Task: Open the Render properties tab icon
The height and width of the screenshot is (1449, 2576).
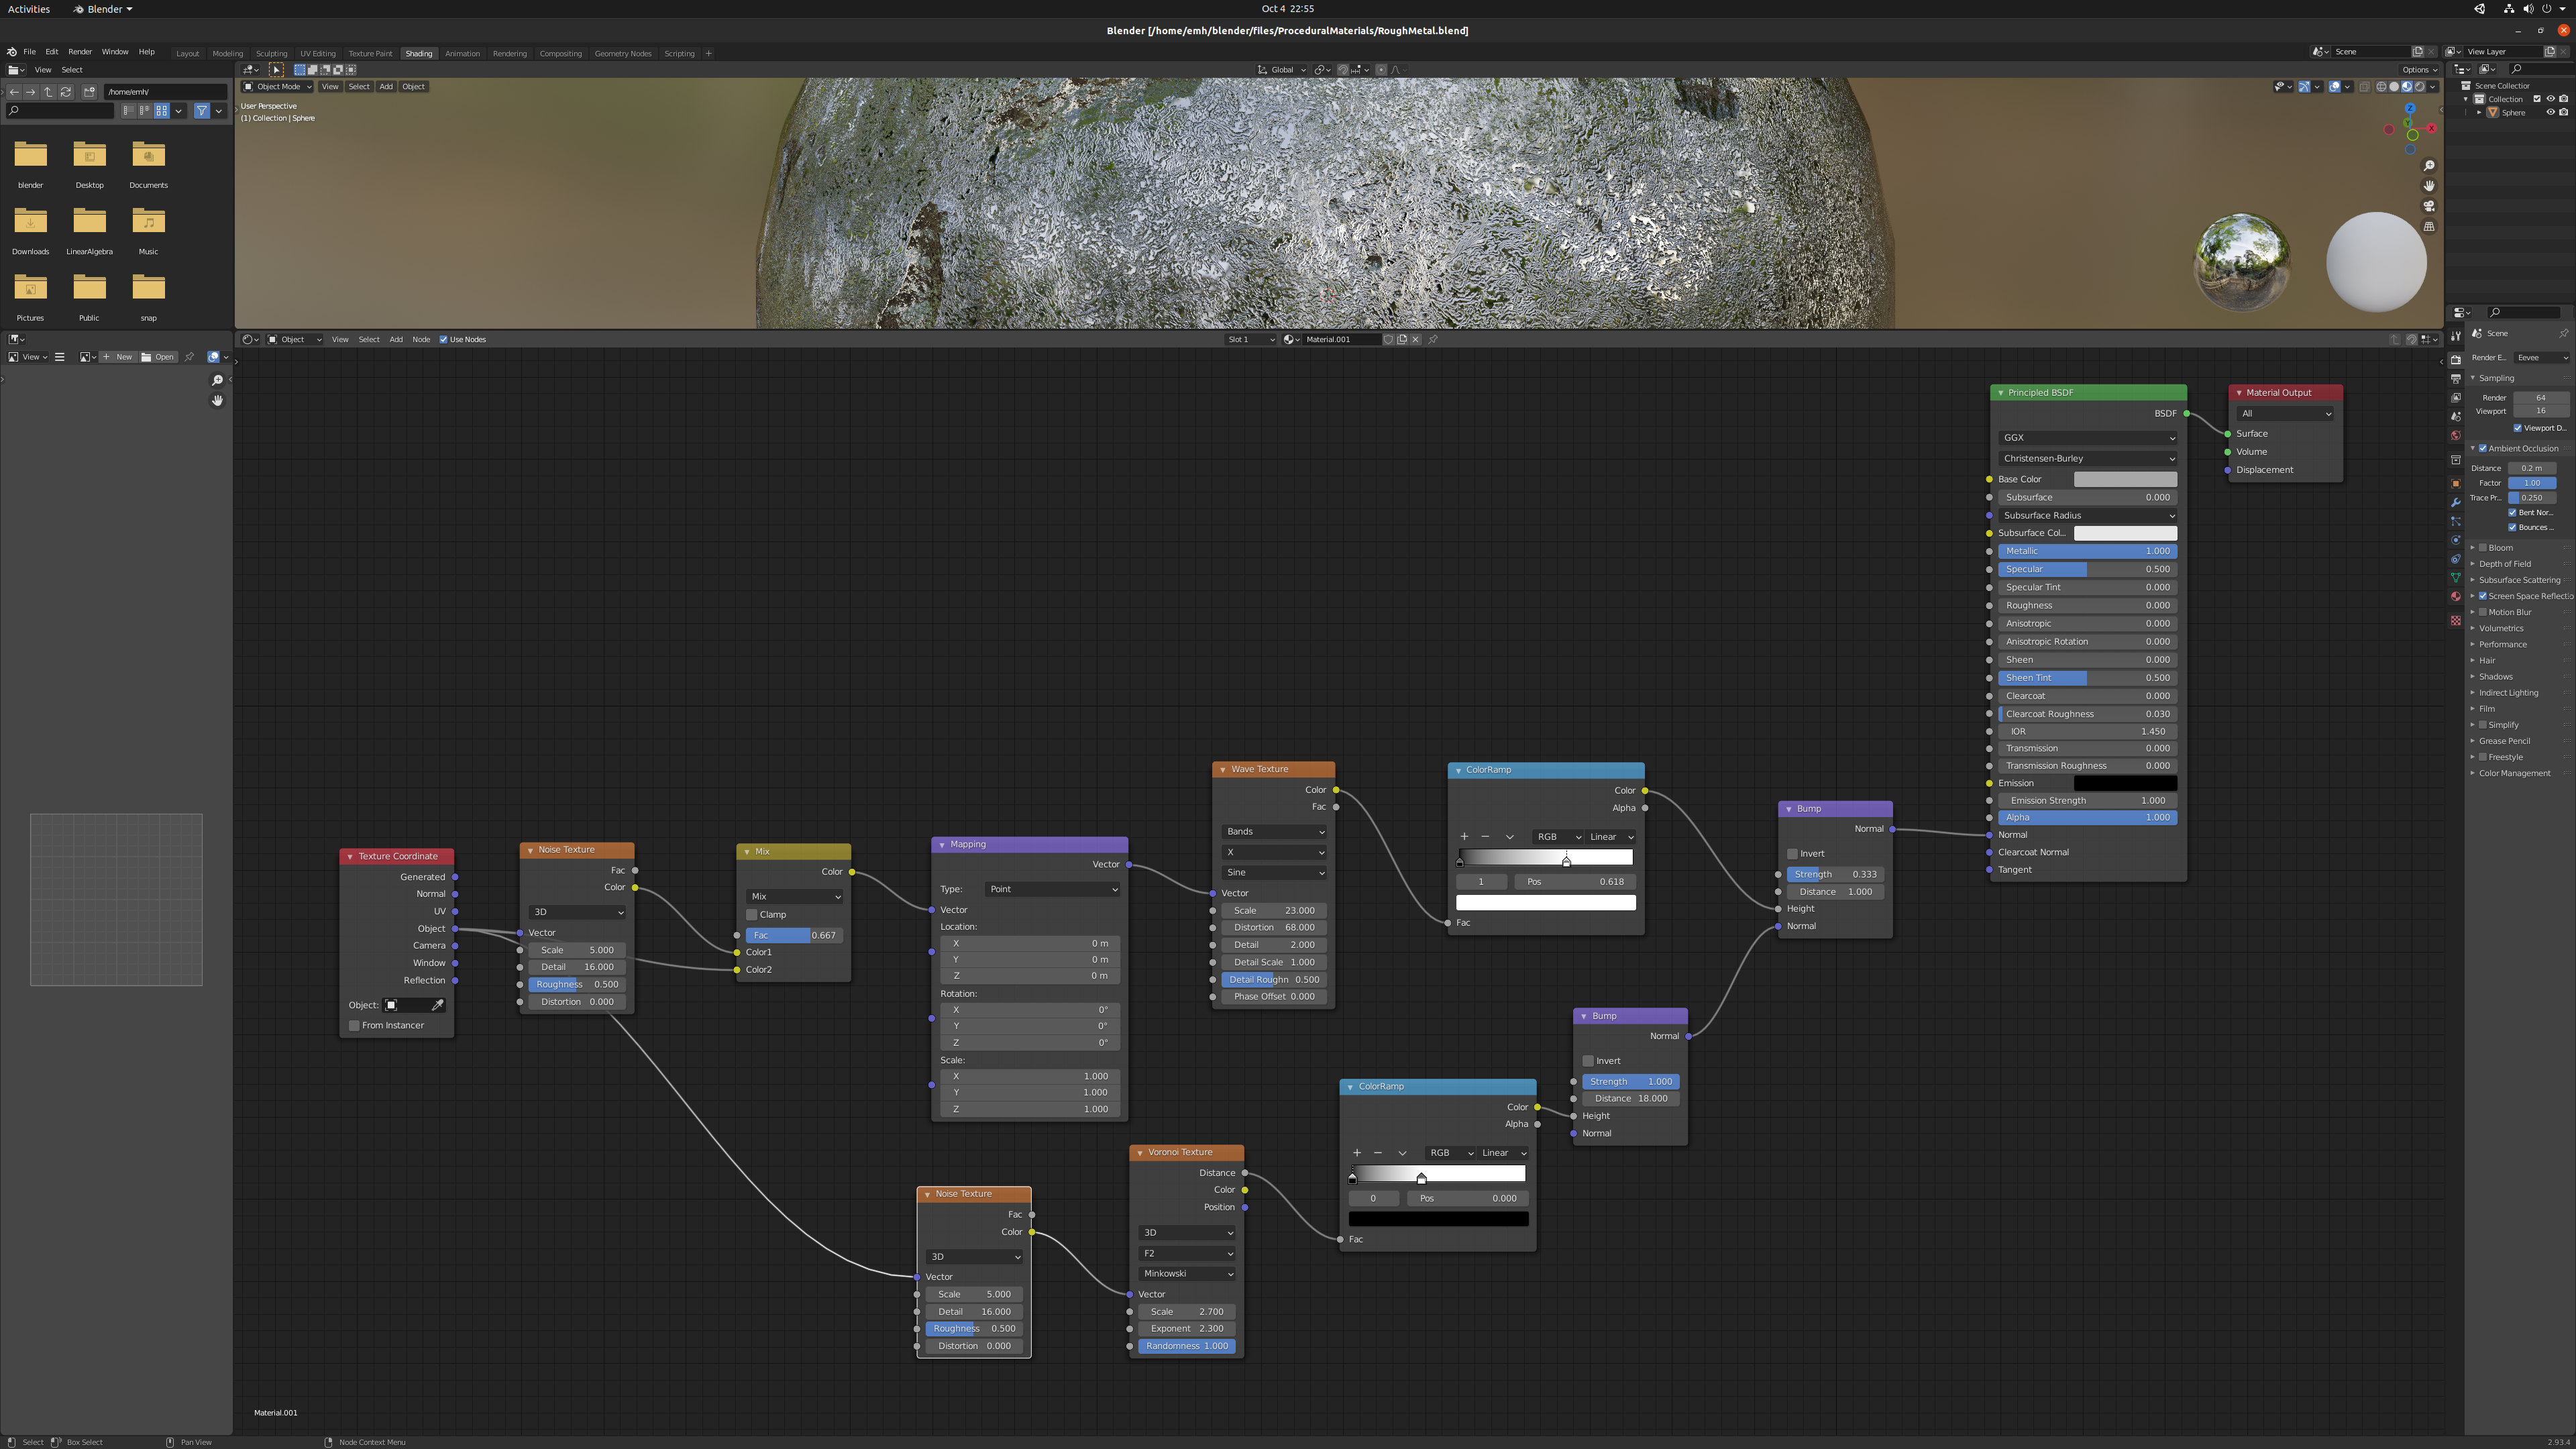Action: pos(2455,360)
